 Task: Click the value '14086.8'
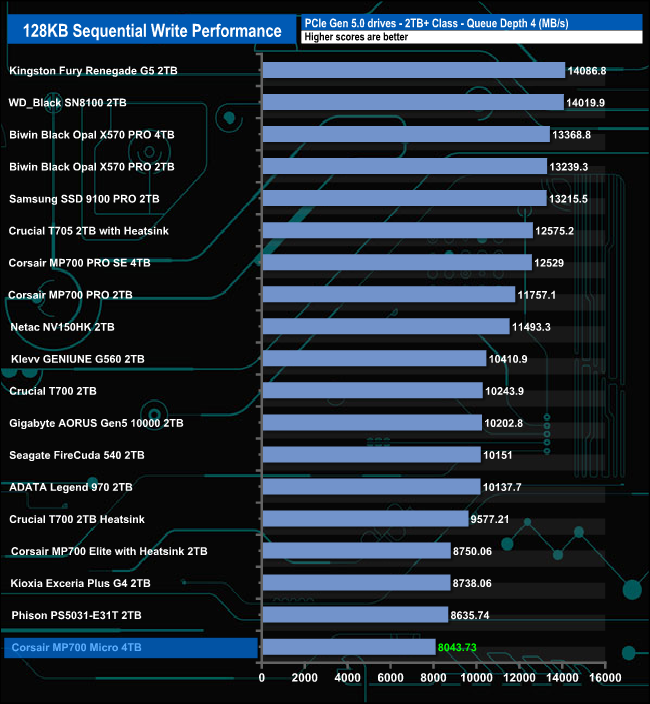(x=587, y=70)
